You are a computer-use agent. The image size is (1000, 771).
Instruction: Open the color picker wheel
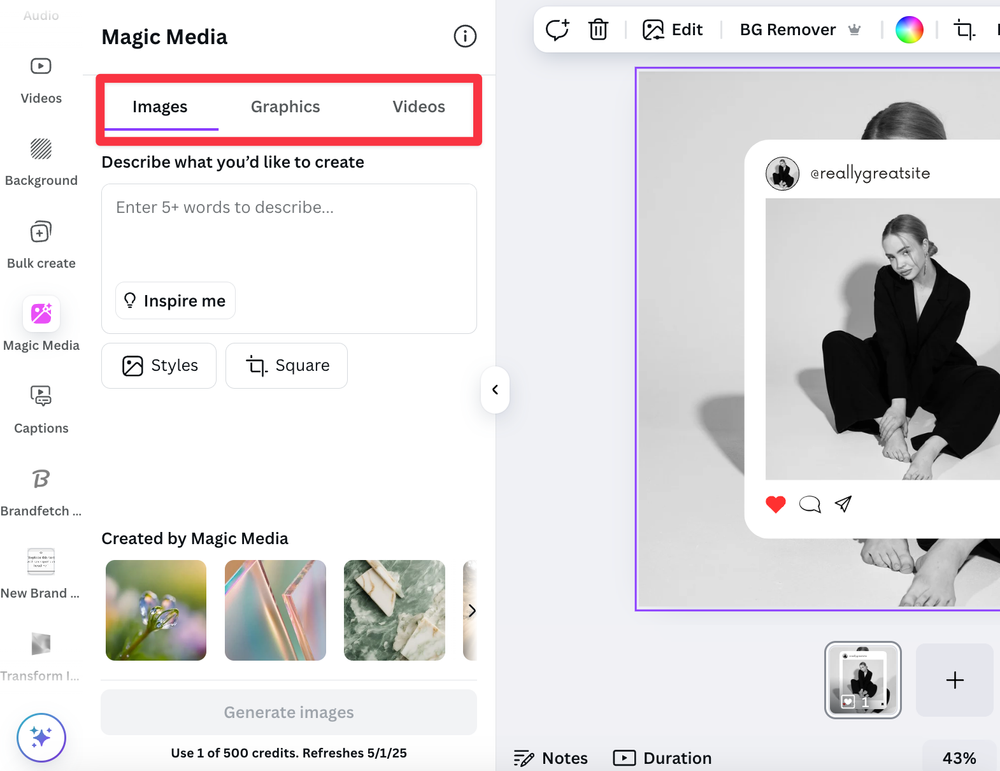909,29
